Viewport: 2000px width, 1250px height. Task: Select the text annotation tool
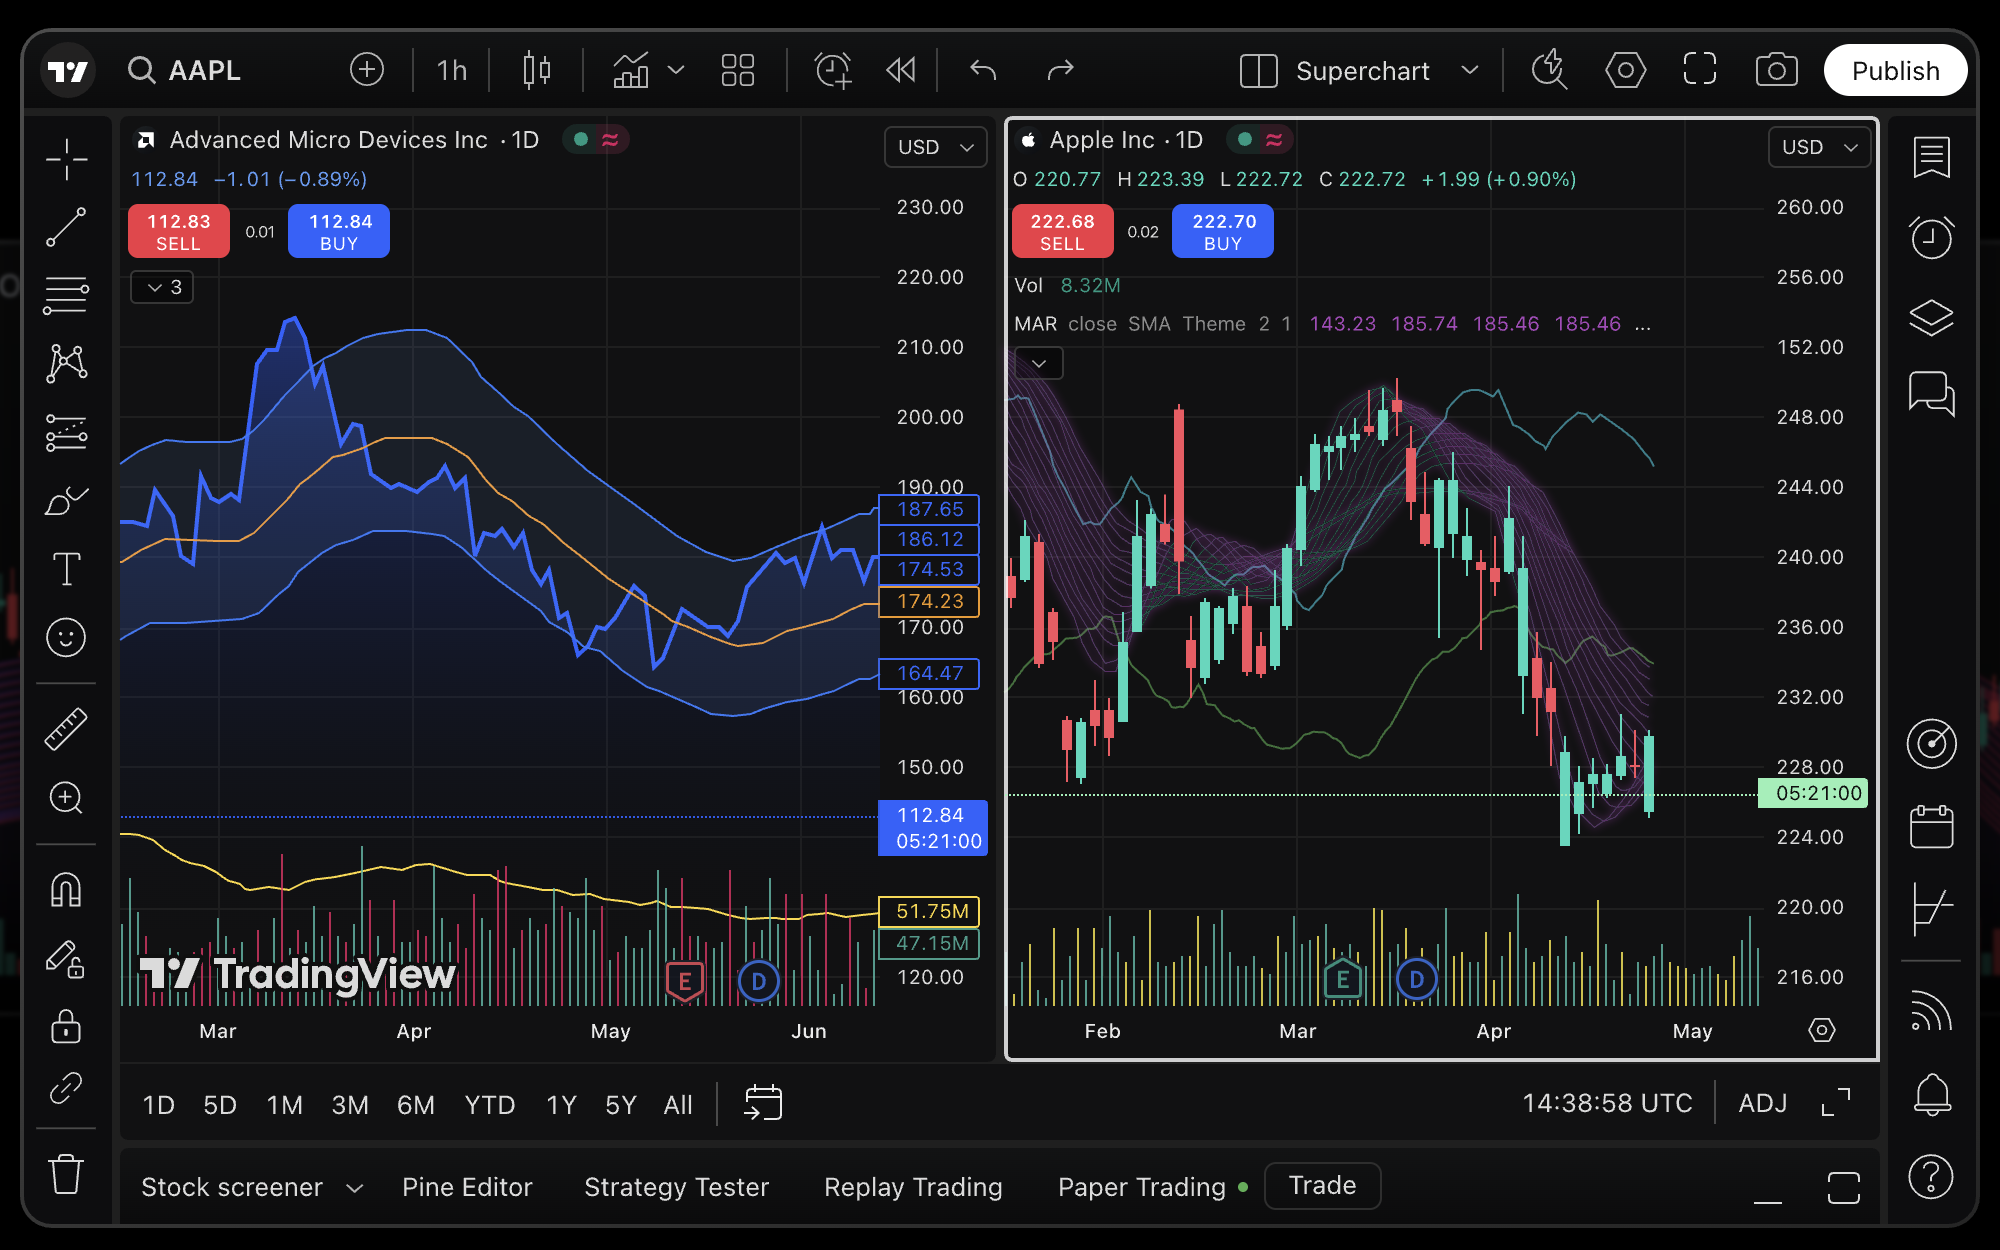(x=66, y=568)
